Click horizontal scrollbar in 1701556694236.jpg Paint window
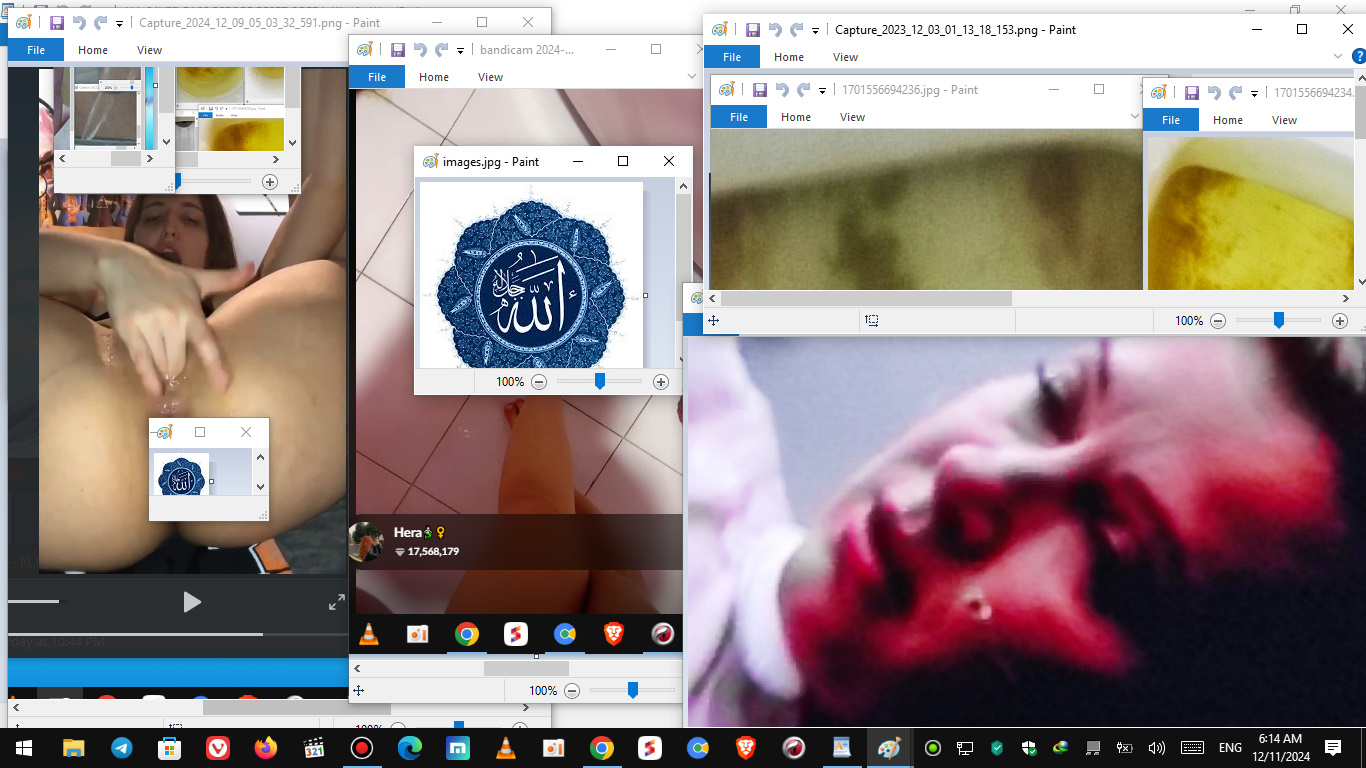1366x768 pixels. point(866,298)
